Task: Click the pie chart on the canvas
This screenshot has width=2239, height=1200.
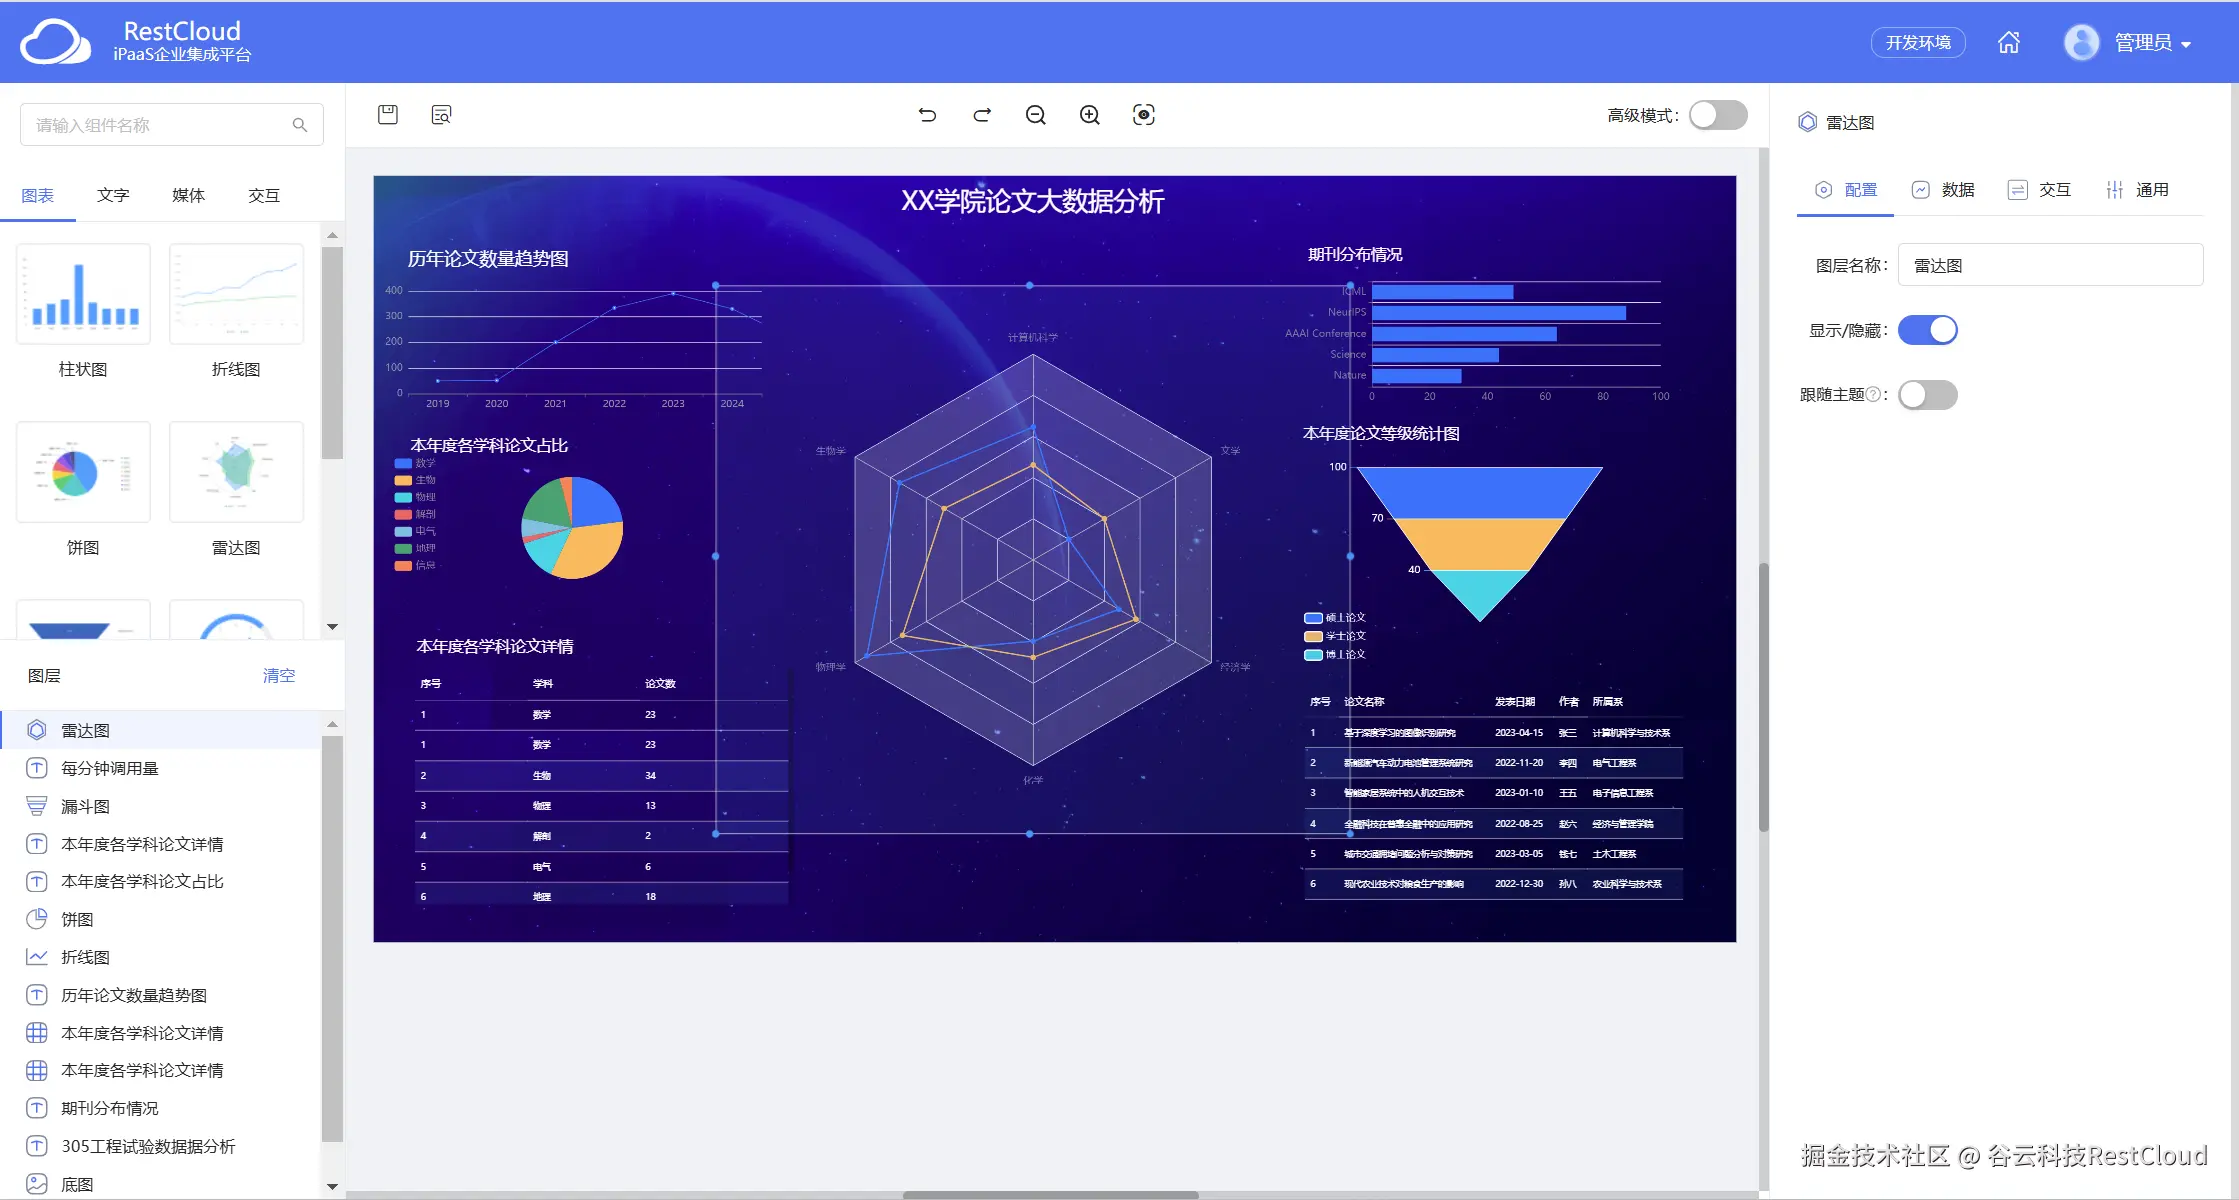Action: pyautogui.click(x=572, y=527)
